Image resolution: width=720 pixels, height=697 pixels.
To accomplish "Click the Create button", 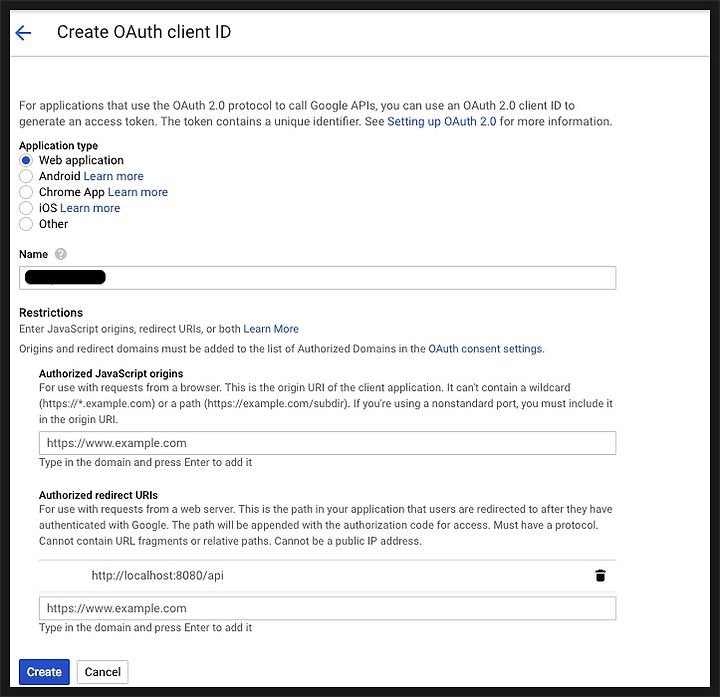I will (44, 672).
